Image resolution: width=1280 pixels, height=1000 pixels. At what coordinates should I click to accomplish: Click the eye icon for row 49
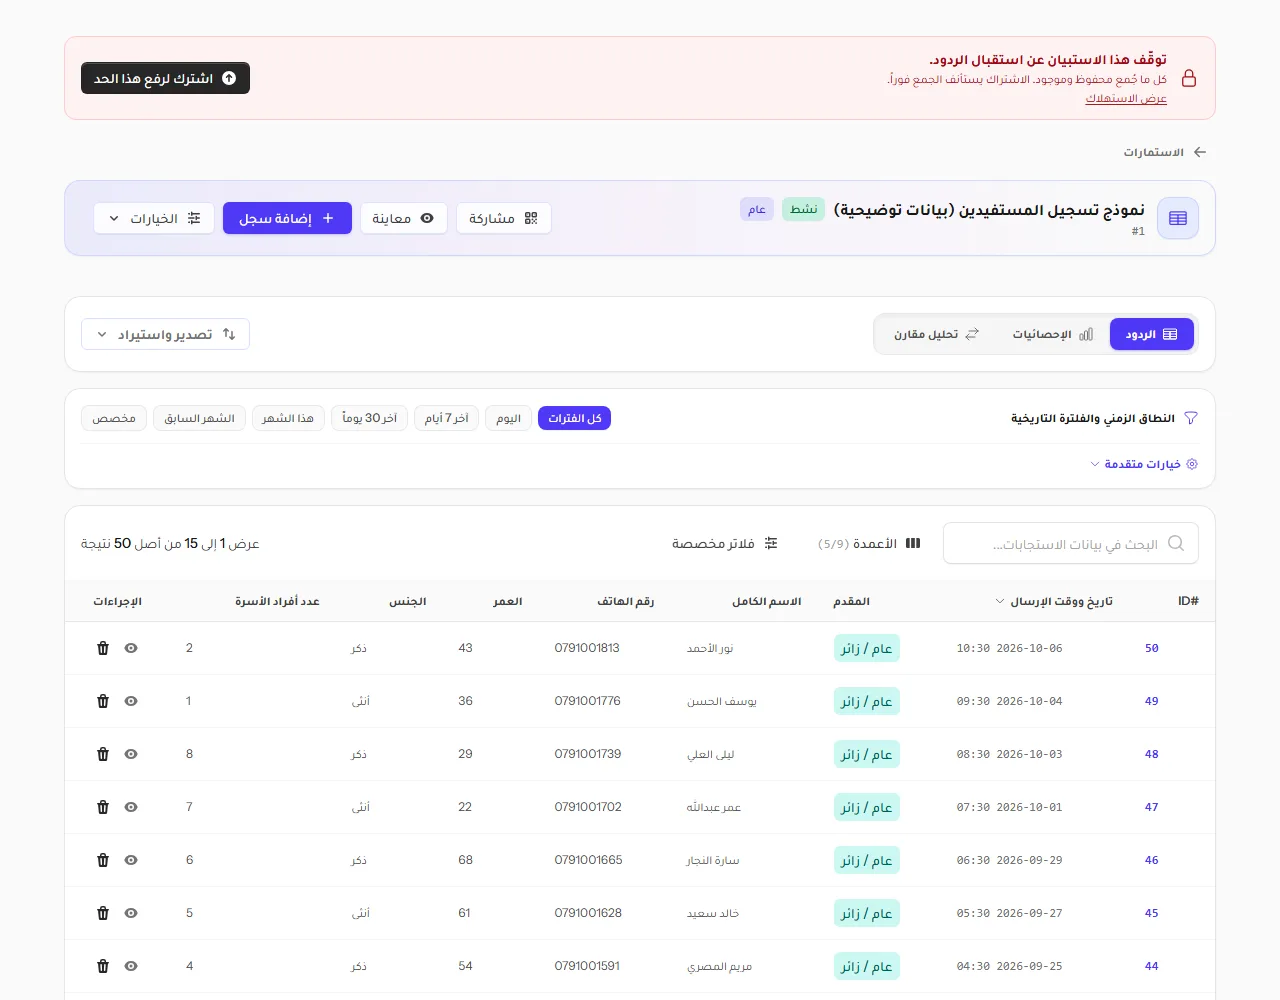131,701
